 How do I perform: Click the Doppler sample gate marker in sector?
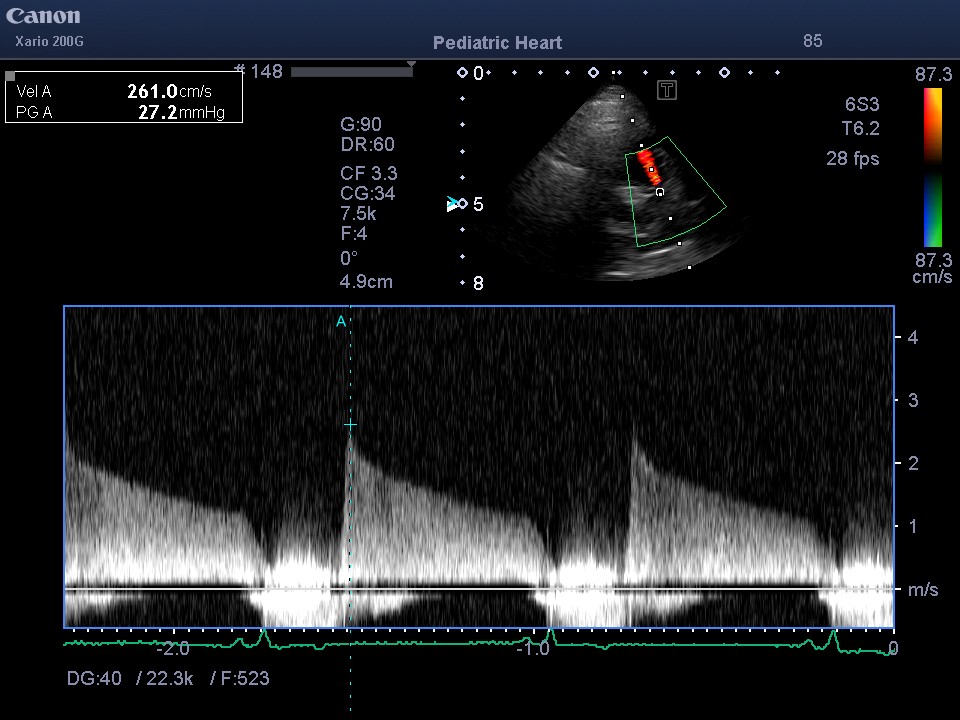[660, 192]
